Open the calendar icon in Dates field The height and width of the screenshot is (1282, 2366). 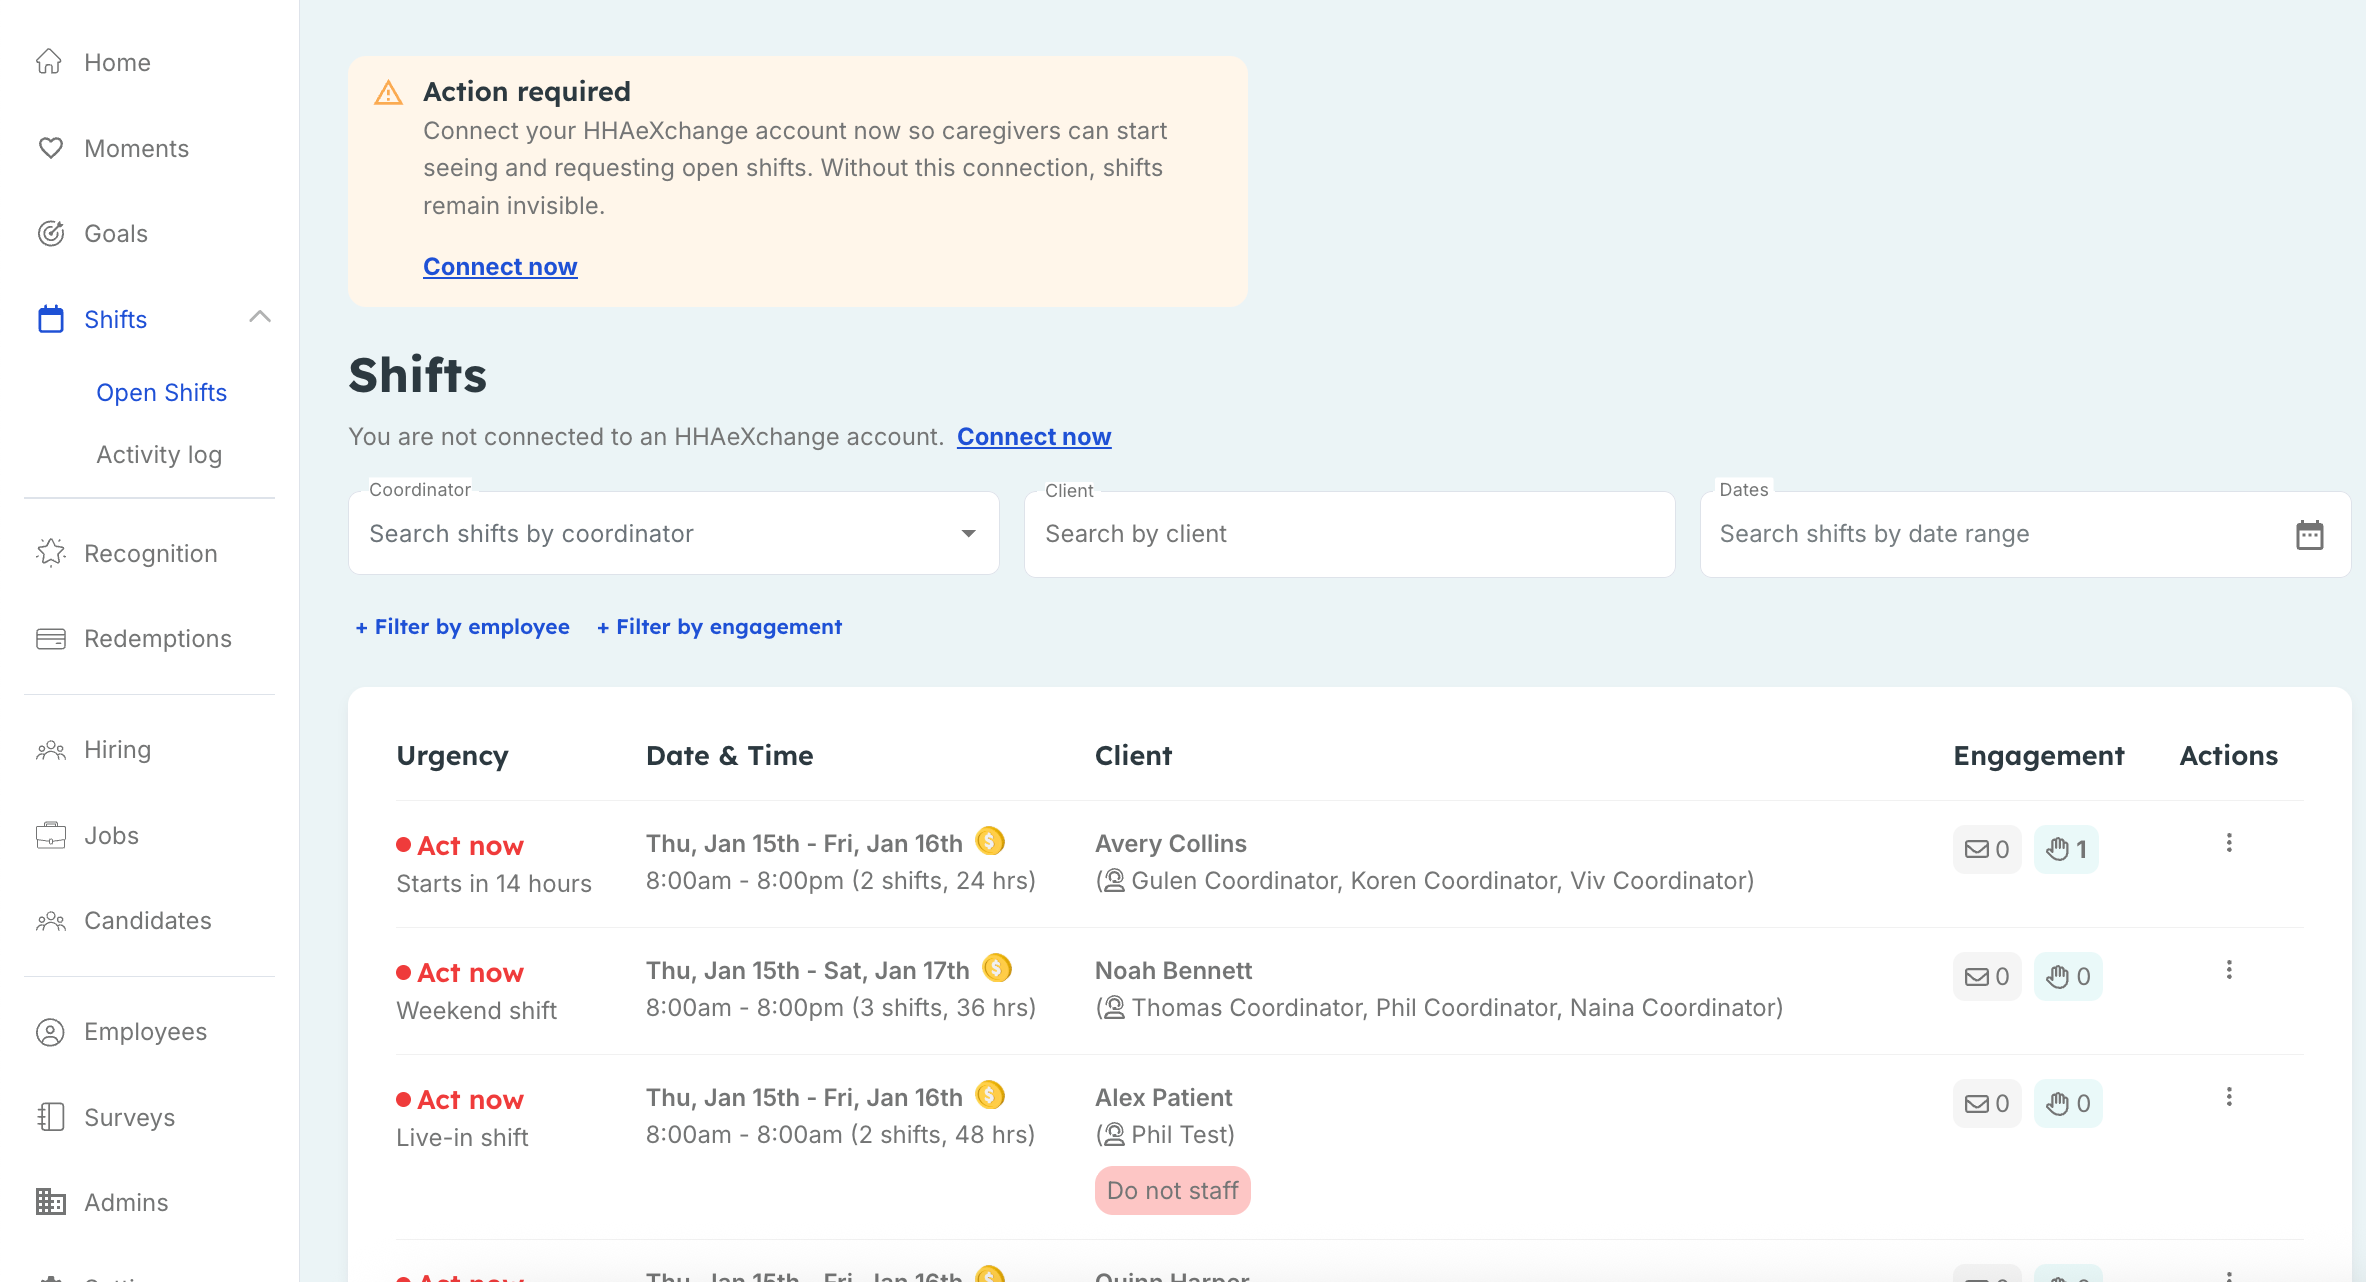click(2310, 535)
